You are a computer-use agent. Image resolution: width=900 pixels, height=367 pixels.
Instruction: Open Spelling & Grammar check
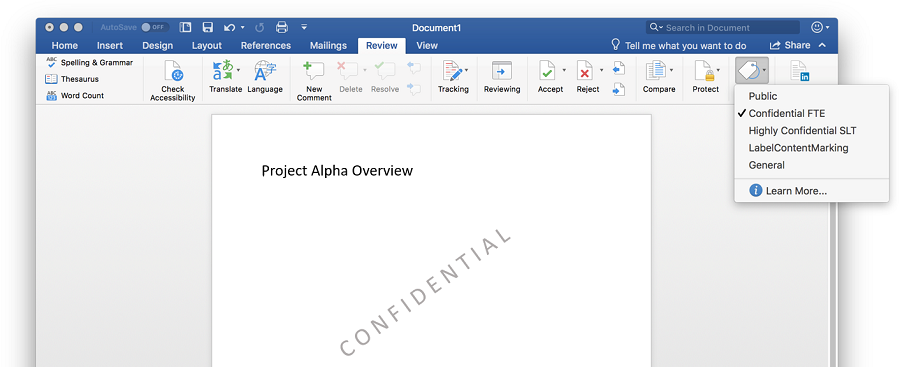point(89,63)
